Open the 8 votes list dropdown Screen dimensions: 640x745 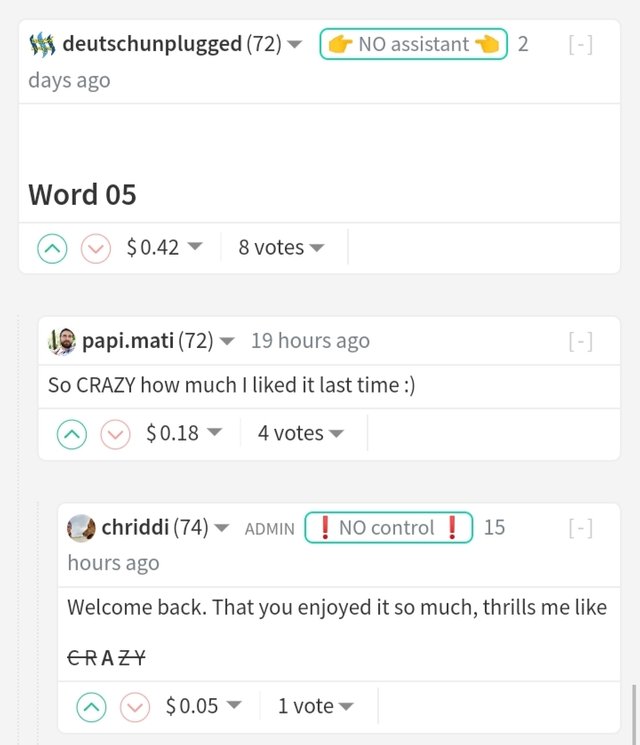pos(281,248)
